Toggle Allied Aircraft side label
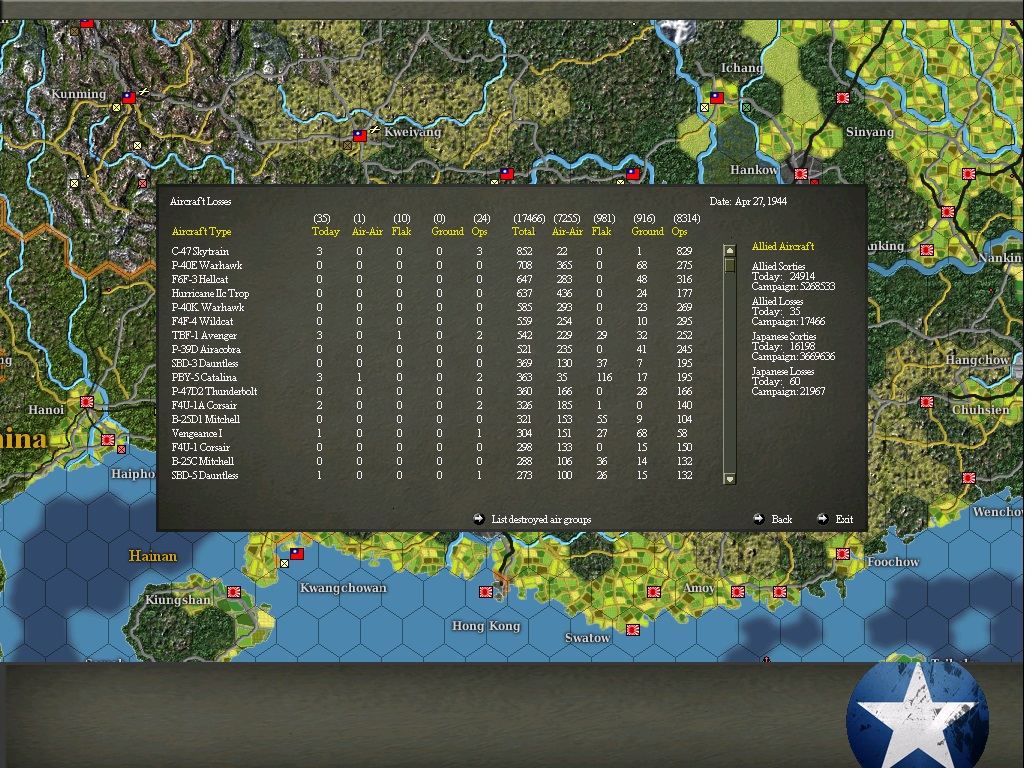Image resolution: width=1032 pixels, height=768 pixels. (783, 246)
